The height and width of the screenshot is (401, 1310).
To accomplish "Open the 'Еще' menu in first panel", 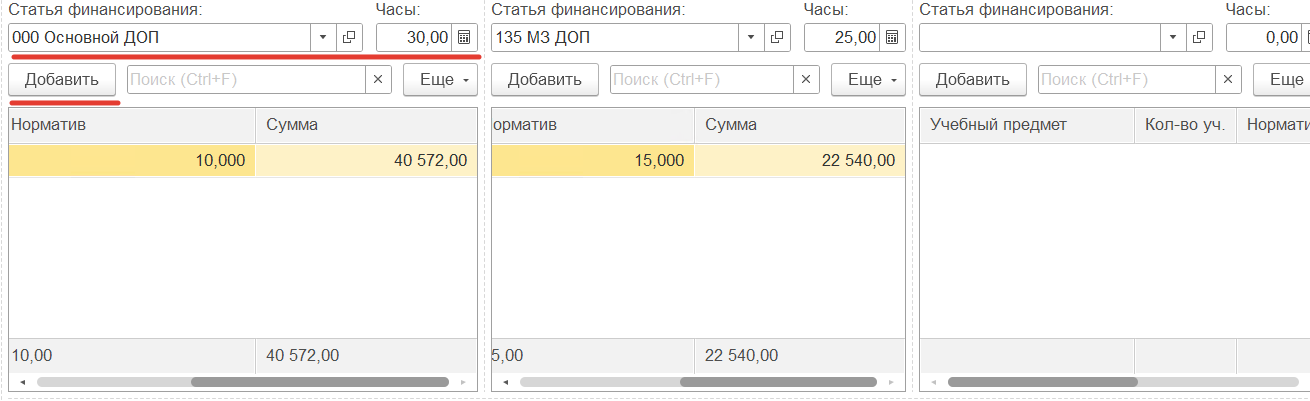I will pos(441,80).
